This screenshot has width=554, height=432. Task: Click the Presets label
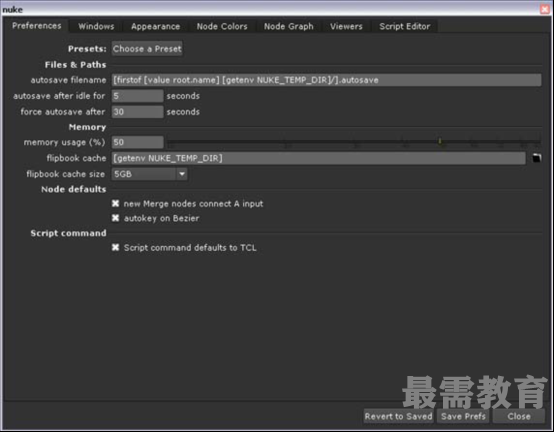pyautogui.click(x=87, y=49)
